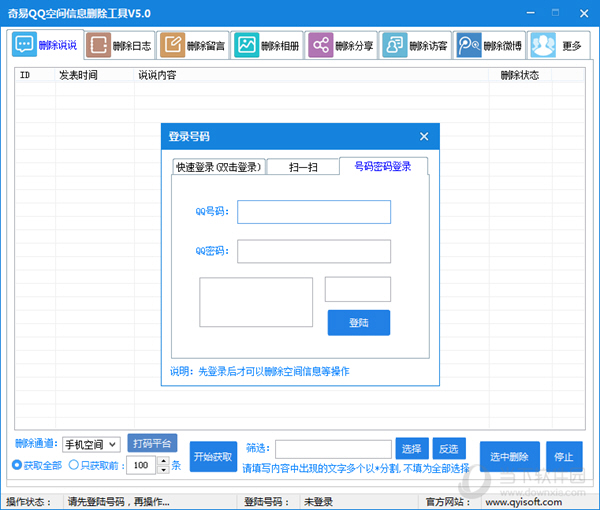The width and height of the screenshot is (600, 510).
Task: Decrease count with spinner down arrow
Action: (x=164, y=470)
